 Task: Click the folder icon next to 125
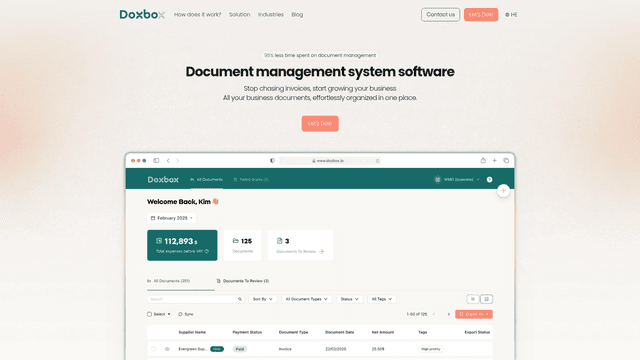pyautogui.click(x=236, y=241)
